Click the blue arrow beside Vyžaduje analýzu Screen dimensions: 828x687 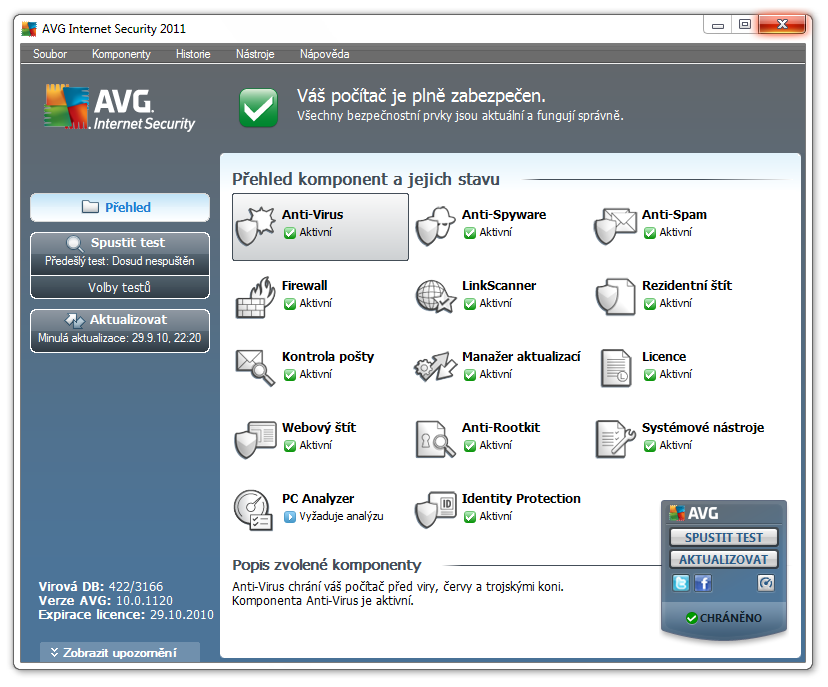(x=290, y=516)
